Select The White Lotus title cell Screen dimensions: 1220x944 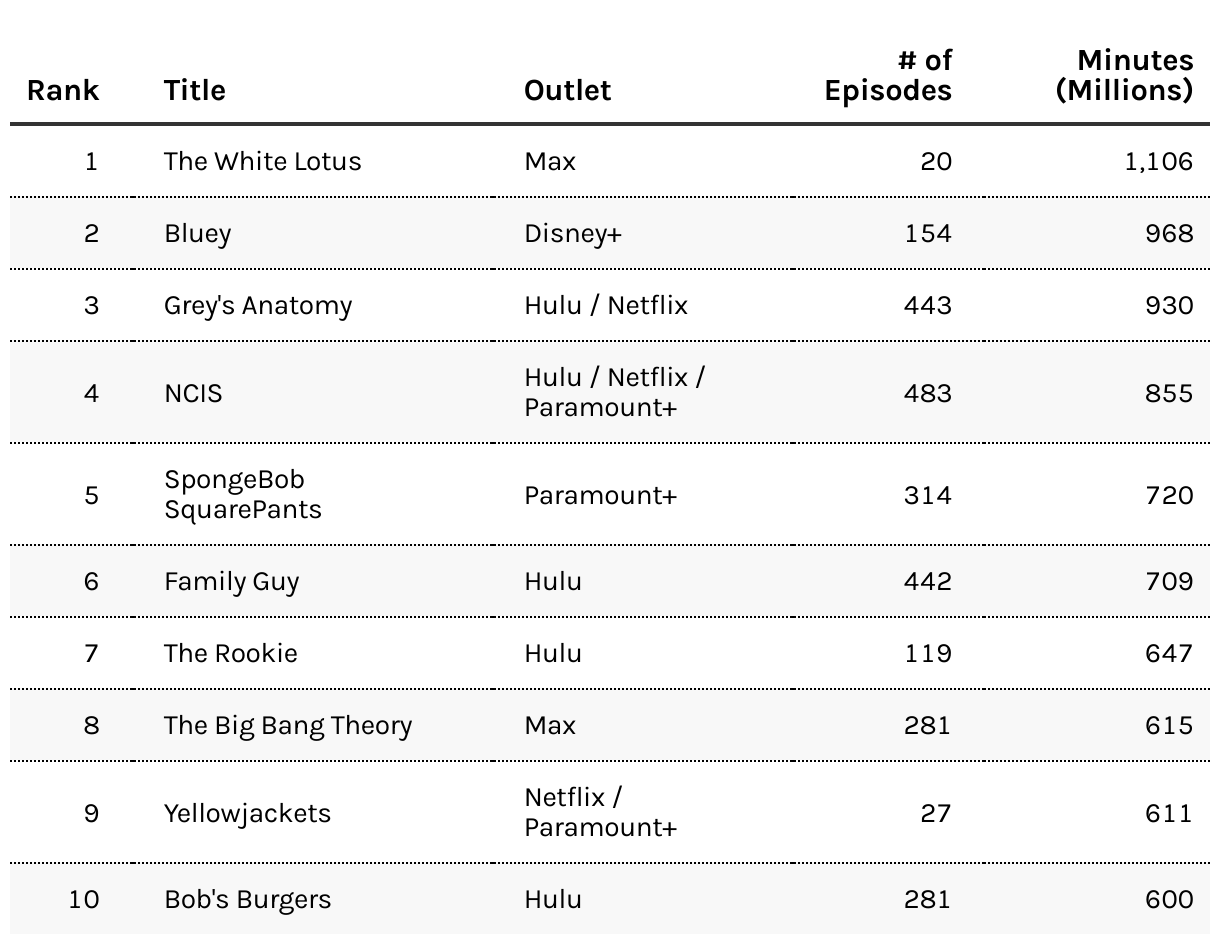coord(263,161)
